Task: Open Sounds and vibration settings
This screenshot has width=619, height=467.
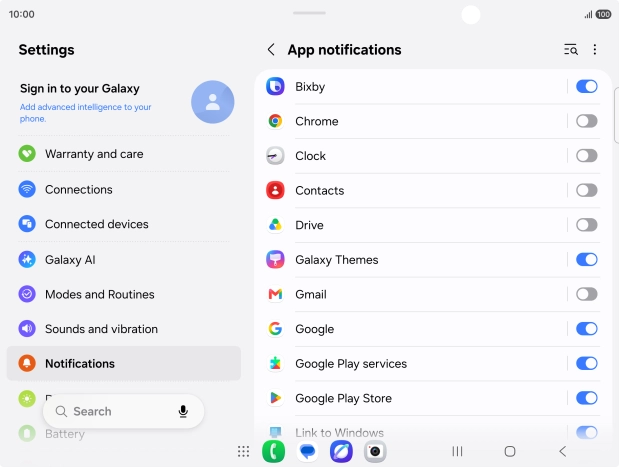Action: [x=124, y=329]
